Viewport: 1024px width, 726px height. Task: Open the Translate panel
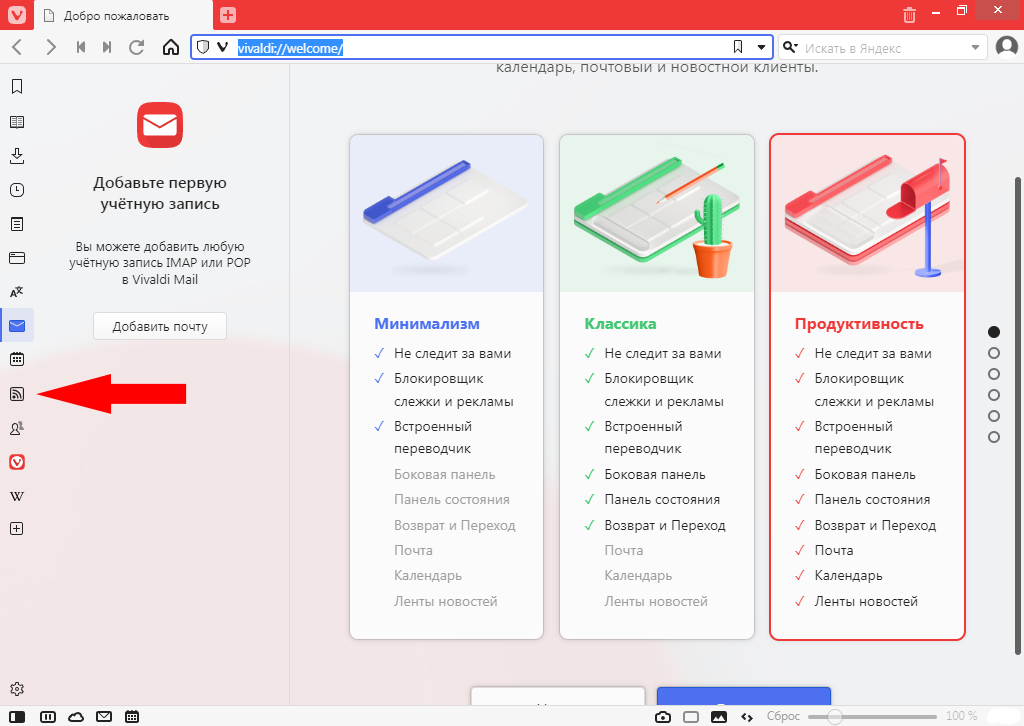tap(16, 292)
